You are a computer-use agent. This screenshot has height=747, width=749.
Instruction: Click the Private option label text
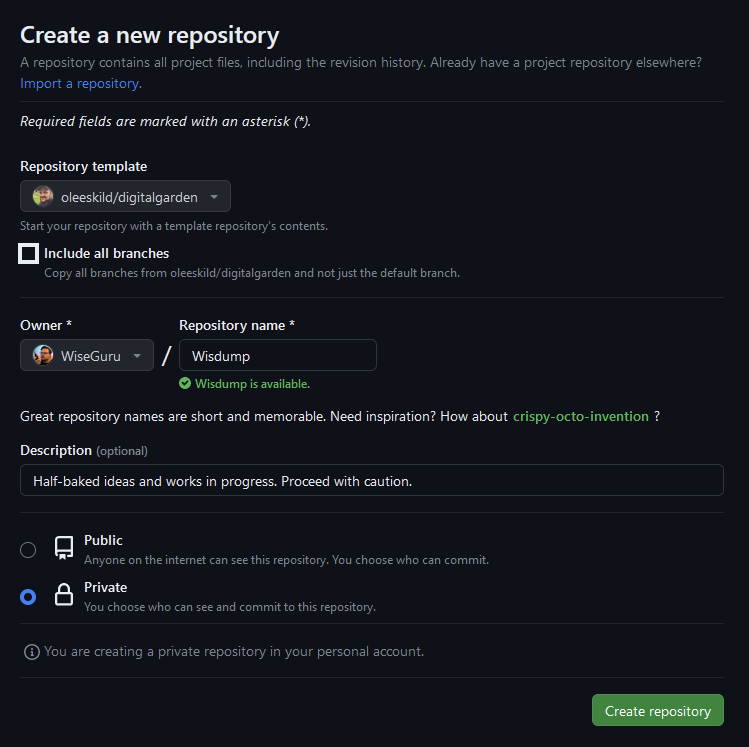pyautogui.click(x=105, y=587)
